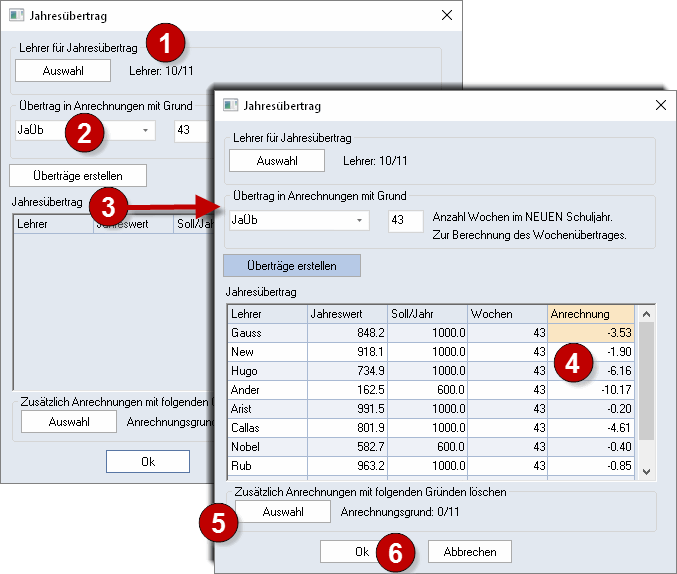
Task: Select the Hugo row
Action: pos(431,371)
